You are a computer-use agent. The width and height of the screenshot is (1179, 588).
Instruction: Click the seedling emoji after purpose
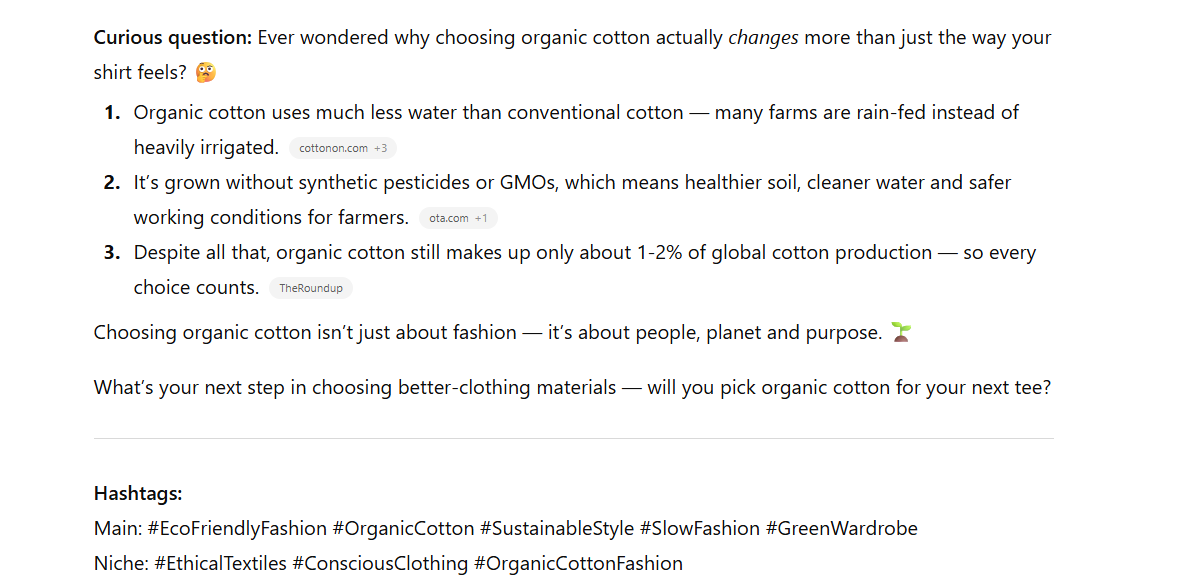point(900,332)
